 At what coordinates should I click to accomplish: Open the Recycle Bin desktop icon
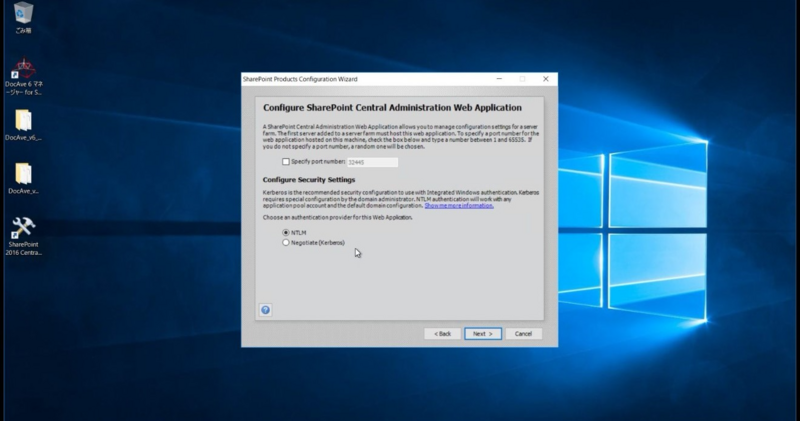pyautogui.click(x=23, y=17)
